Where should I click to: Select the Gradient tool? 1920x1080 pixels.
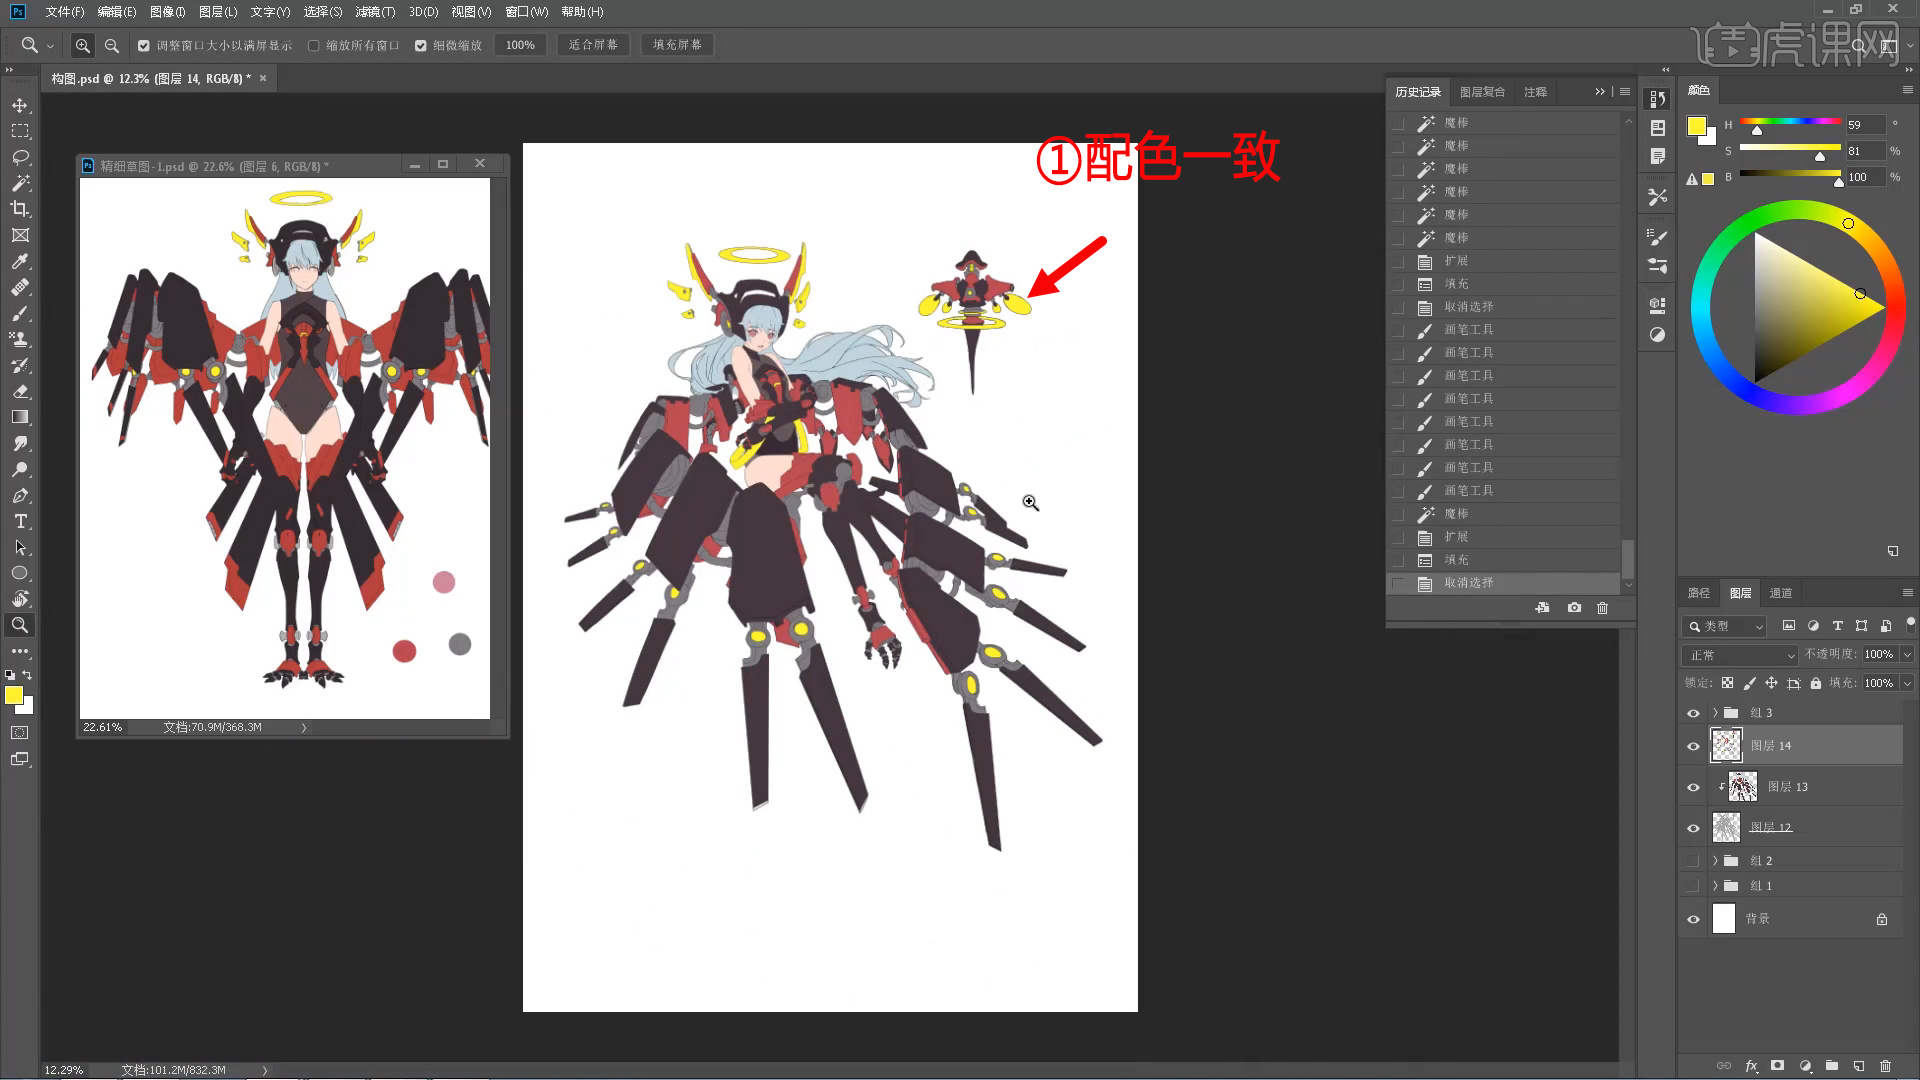(x=20, y=417)
